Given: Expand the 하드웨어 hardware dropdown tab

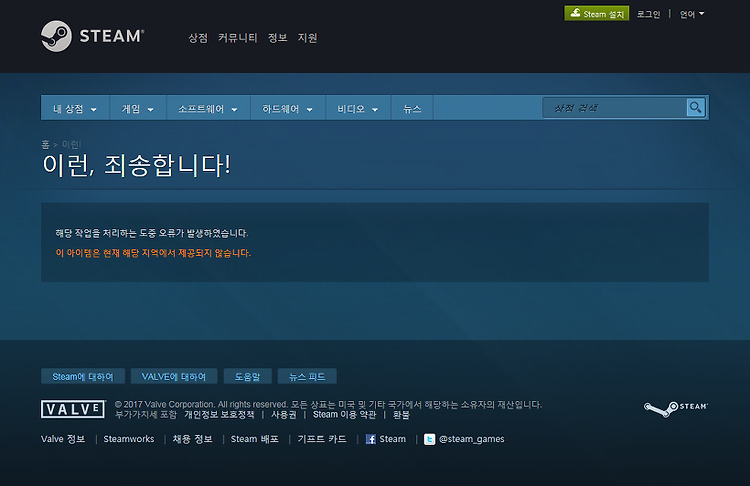Looking at the screenshot, I should pyautogui.click(x=287, y=109).
